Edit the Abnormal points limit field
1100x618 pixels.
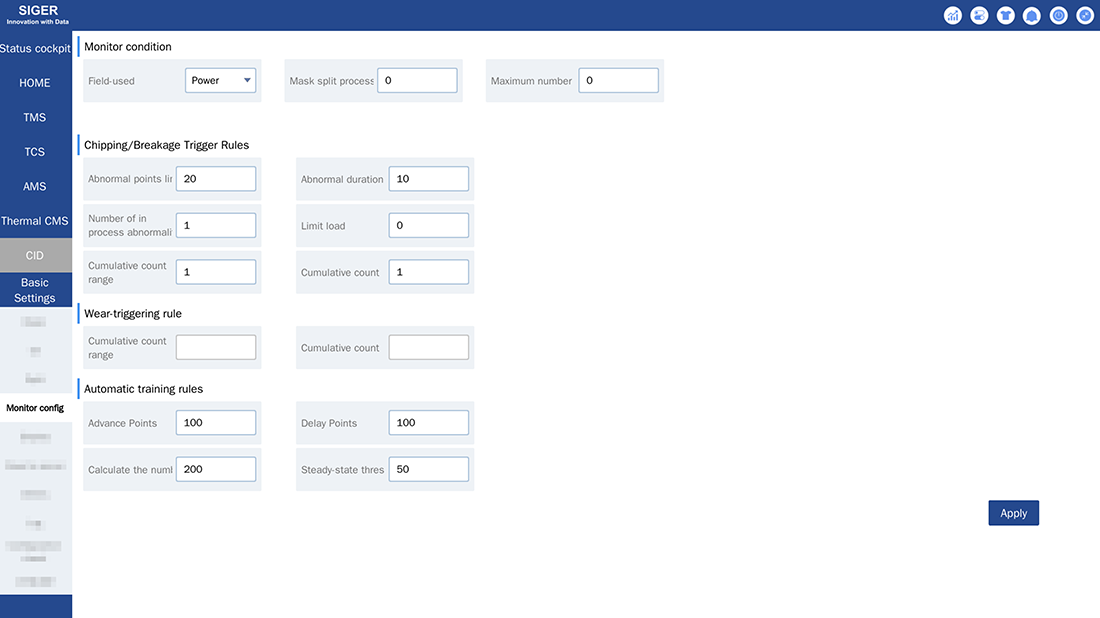(216, 179)
